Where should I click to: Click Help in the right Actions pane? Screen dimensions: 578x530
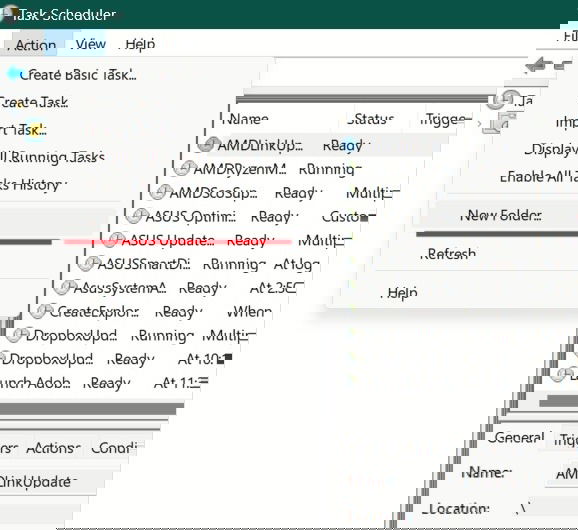(x=402, y=293)
